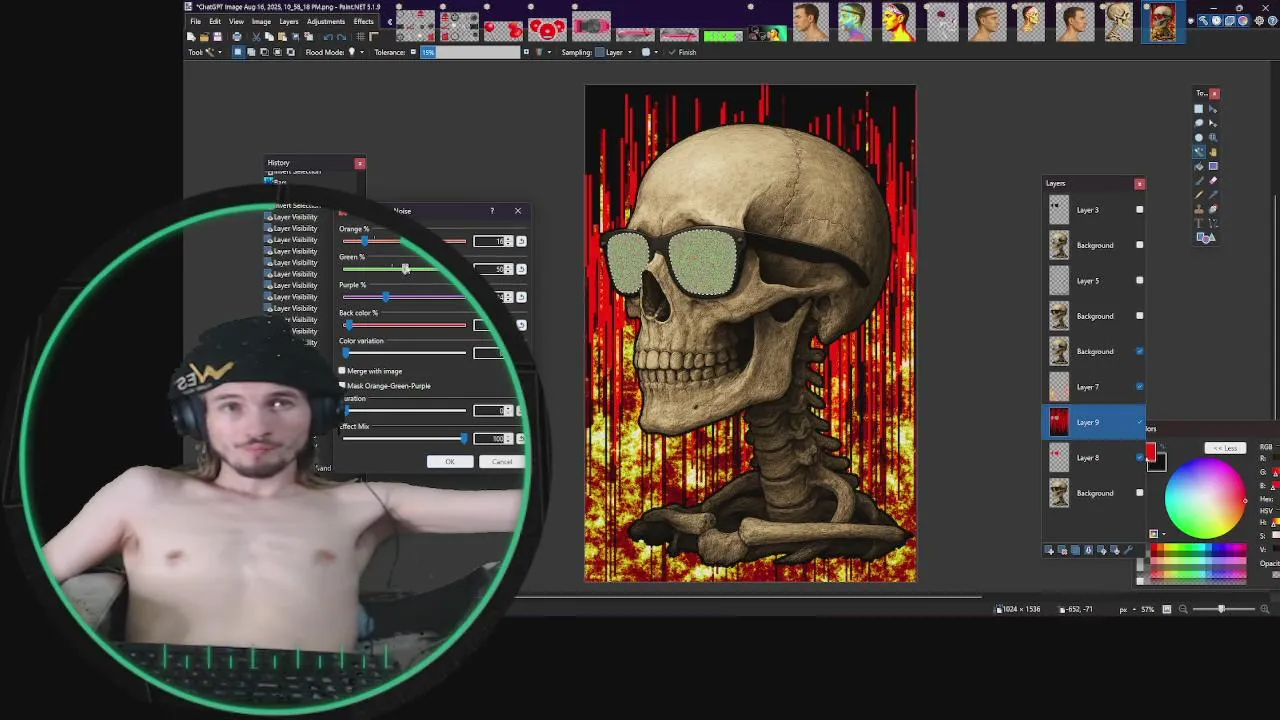Click Add New Layer icon in Layers panel

coord(1049,550)
